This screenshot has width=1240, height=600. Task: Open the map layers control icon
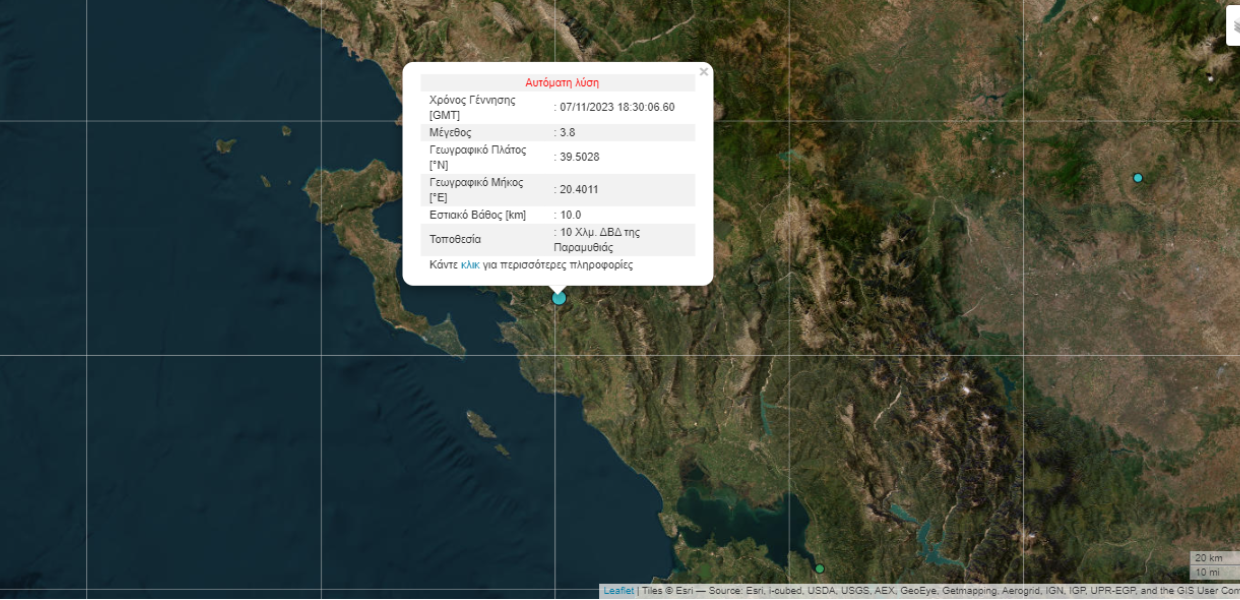pos(1233,26)
